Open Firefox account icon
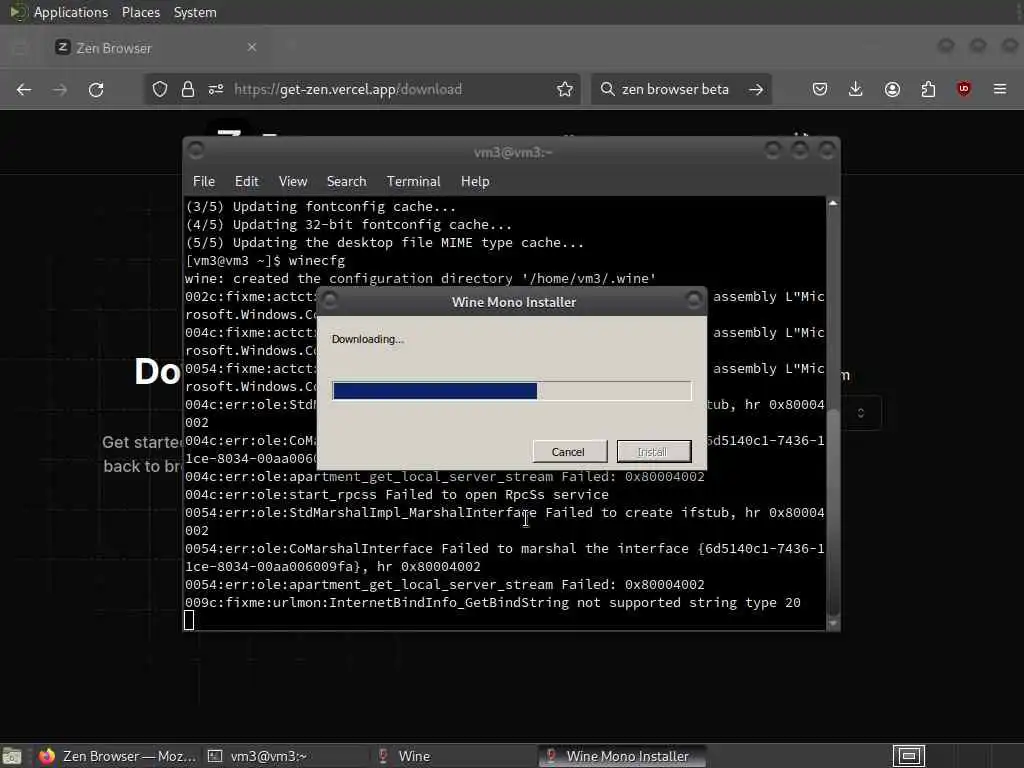 coord(892,89)
